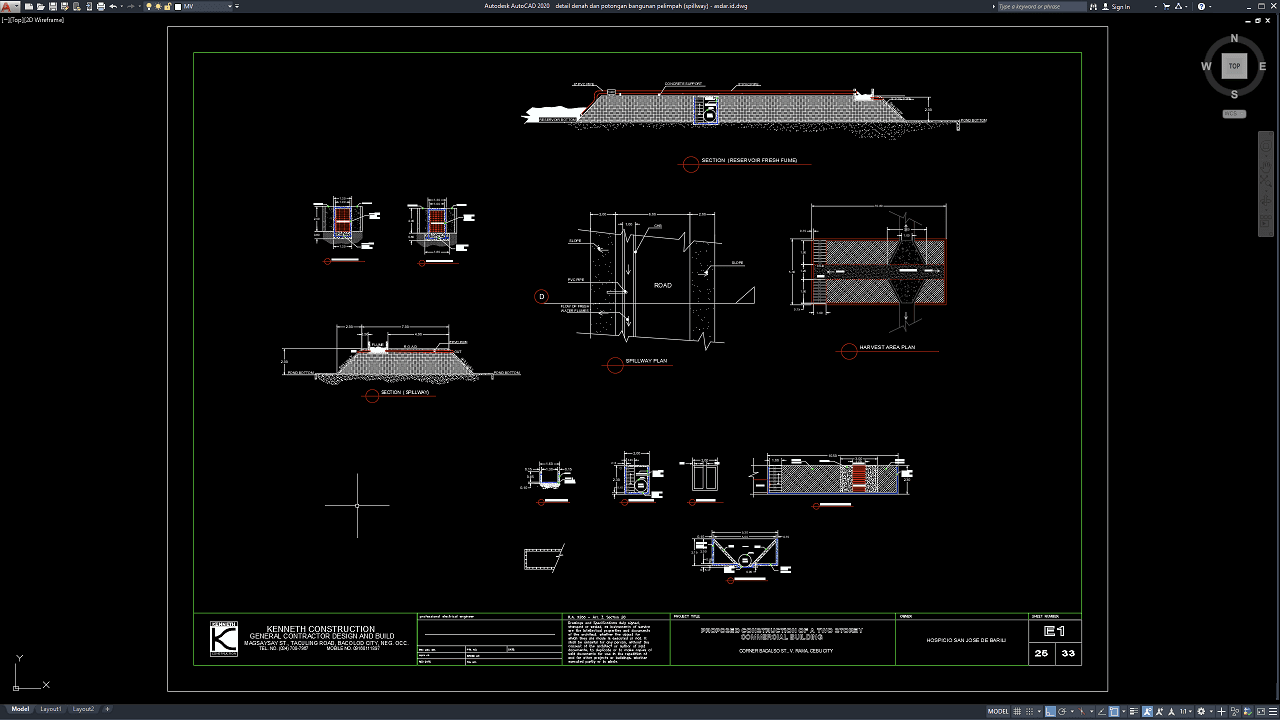
Task: Click the Undo arrow icon
Action: point(113,6)
